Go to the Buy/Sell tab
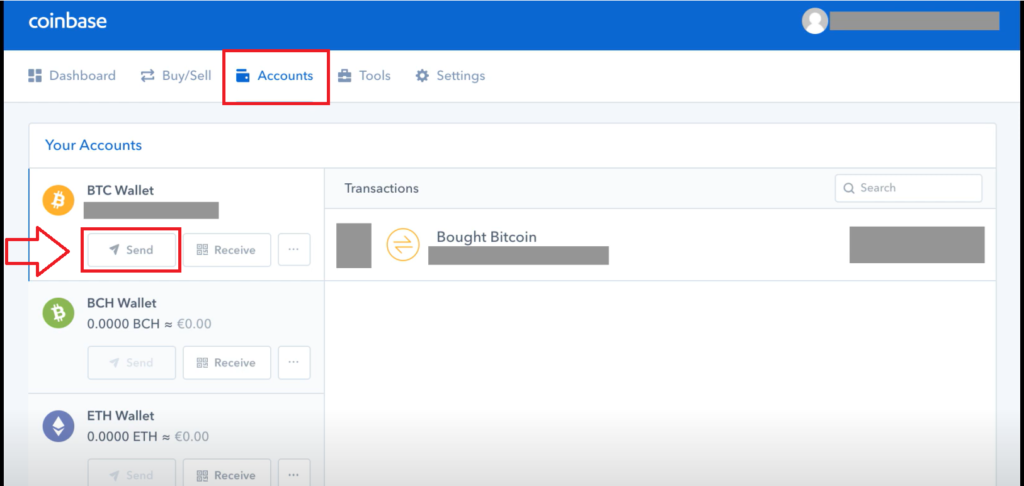 tap(176, 76)
